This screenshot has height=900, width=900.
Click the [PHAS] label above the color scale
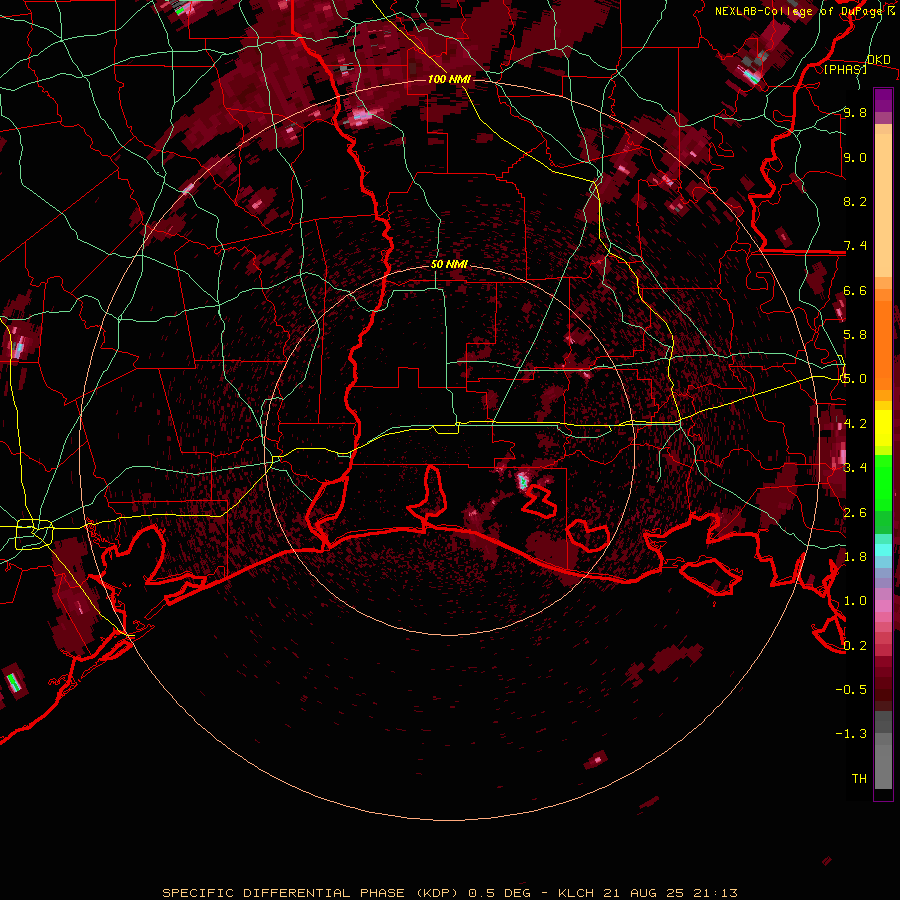pos(845,69)
